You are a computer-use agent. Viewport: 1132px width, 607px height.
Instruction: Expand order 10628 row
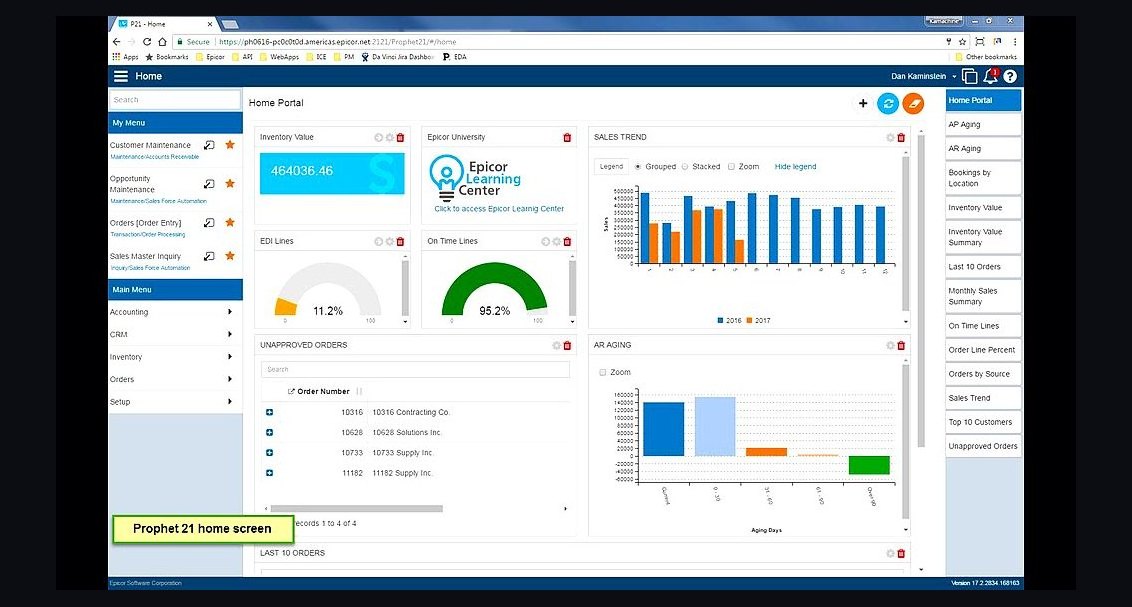269,432
